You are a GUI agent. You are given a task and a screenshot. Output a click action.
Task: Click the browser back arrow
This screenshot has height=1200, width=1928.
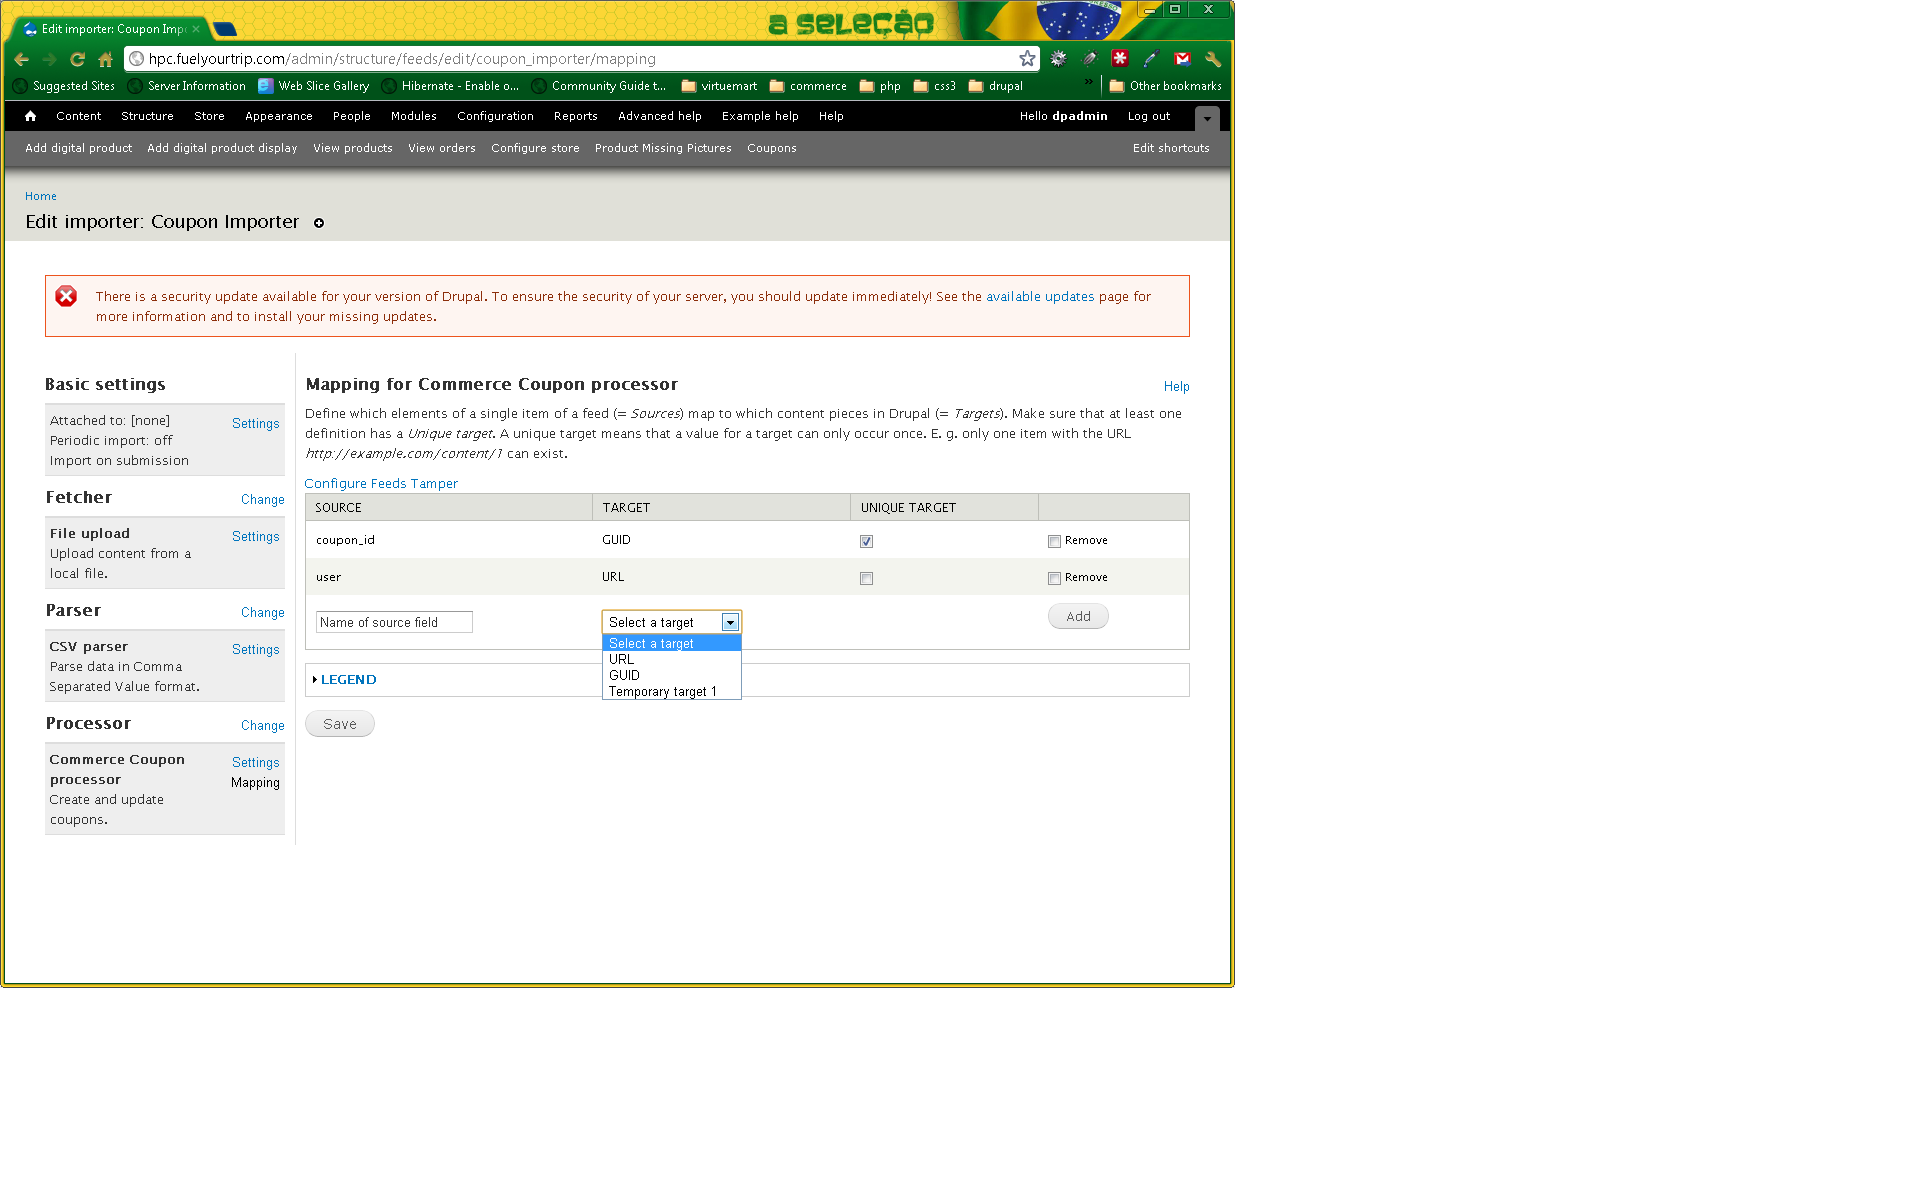pyautogui.click(x=22, y=59)
